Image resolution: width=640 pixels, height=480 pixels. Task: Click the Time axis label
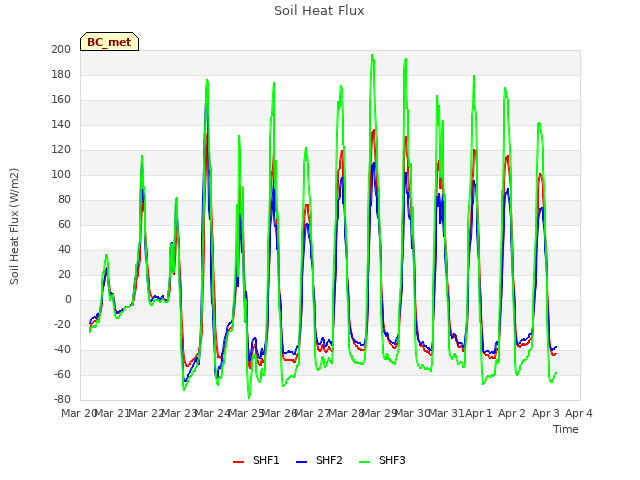point(566,429)
